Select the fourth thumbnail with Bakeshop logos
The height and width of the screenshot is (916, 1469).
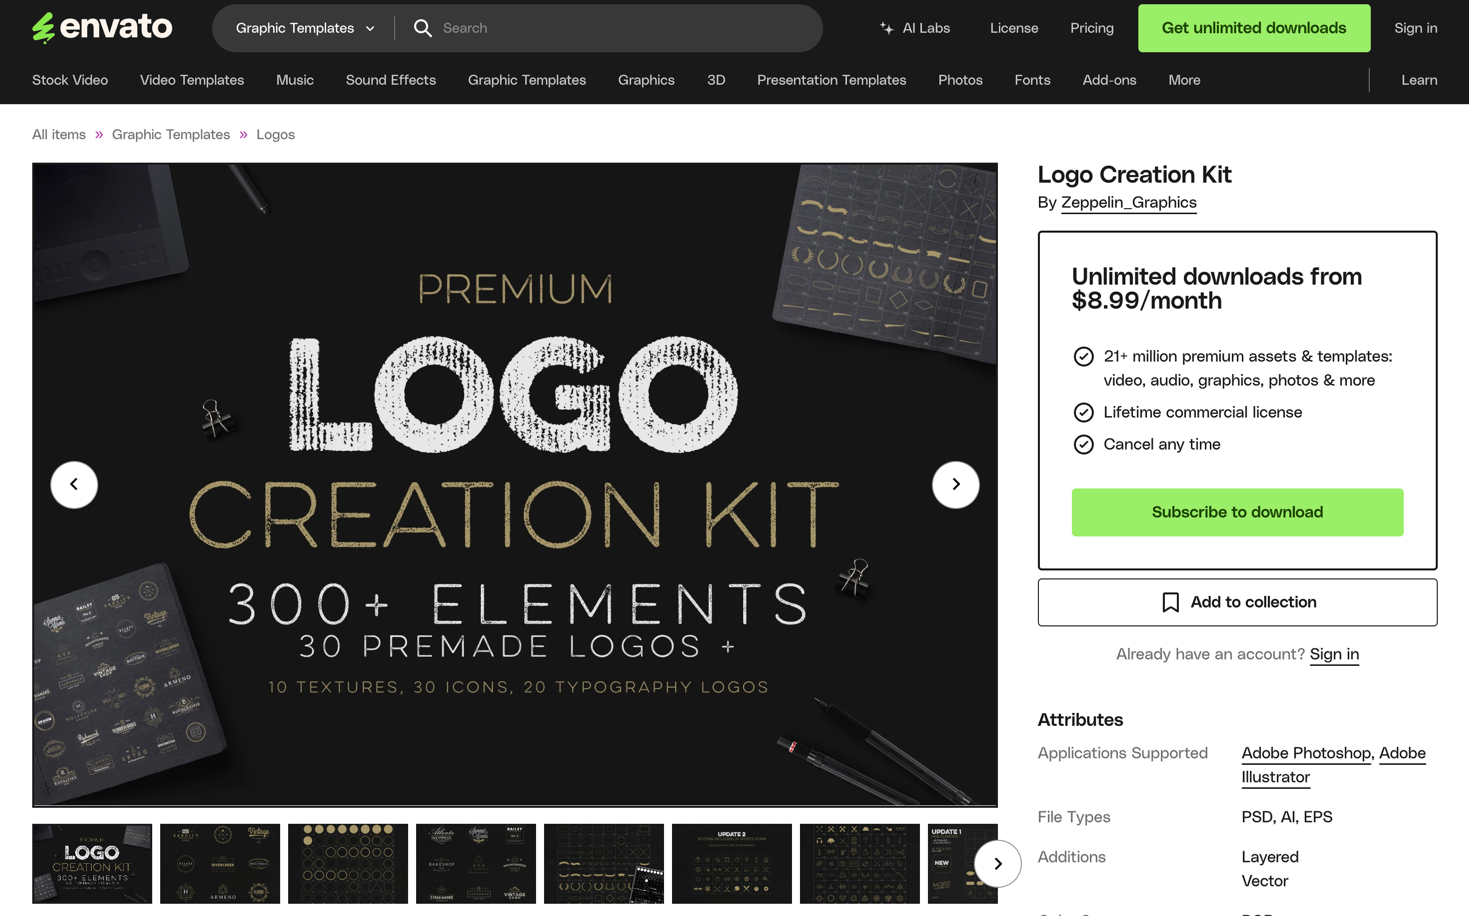(x=476, y=863)
